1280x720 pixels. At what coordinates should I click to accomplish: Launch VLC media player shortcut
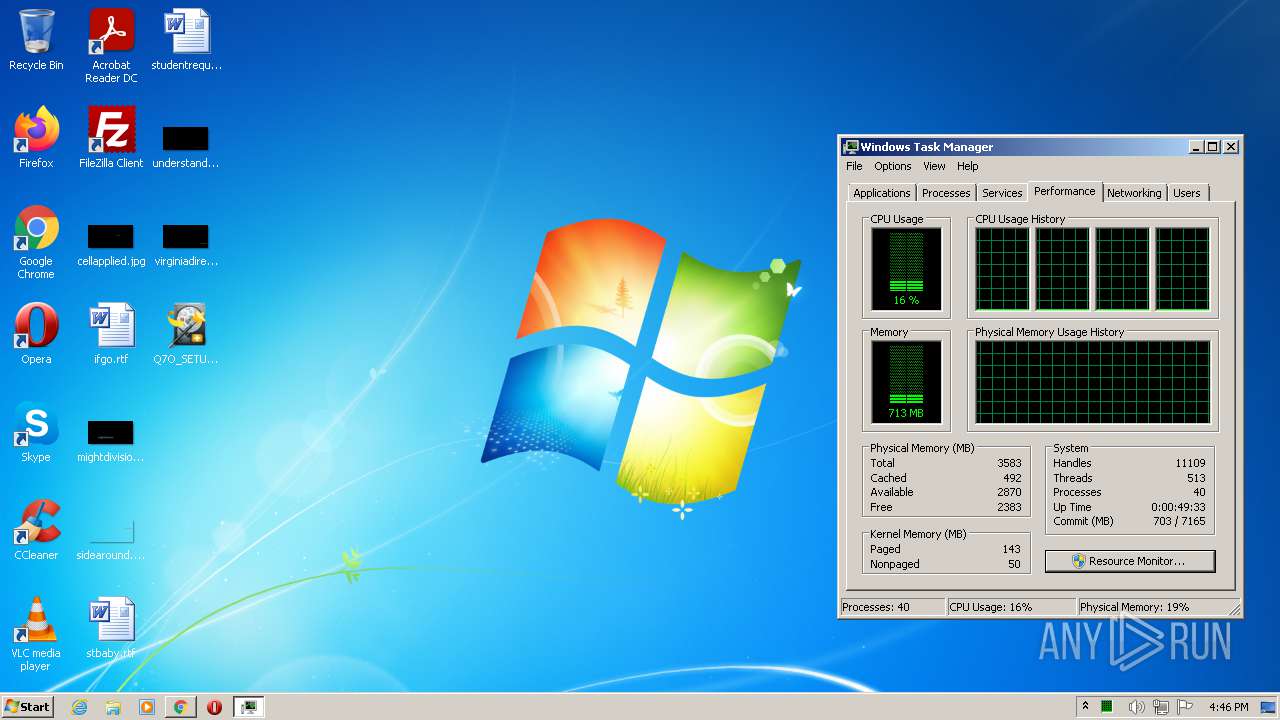[36, 634]
